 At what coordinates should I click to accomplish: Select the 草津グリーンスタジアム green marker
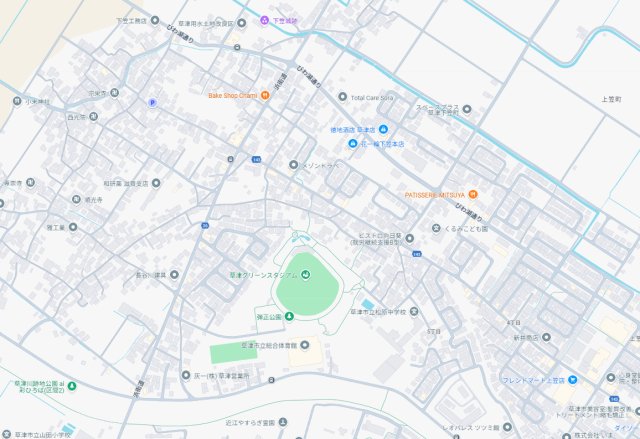point(306,274)
